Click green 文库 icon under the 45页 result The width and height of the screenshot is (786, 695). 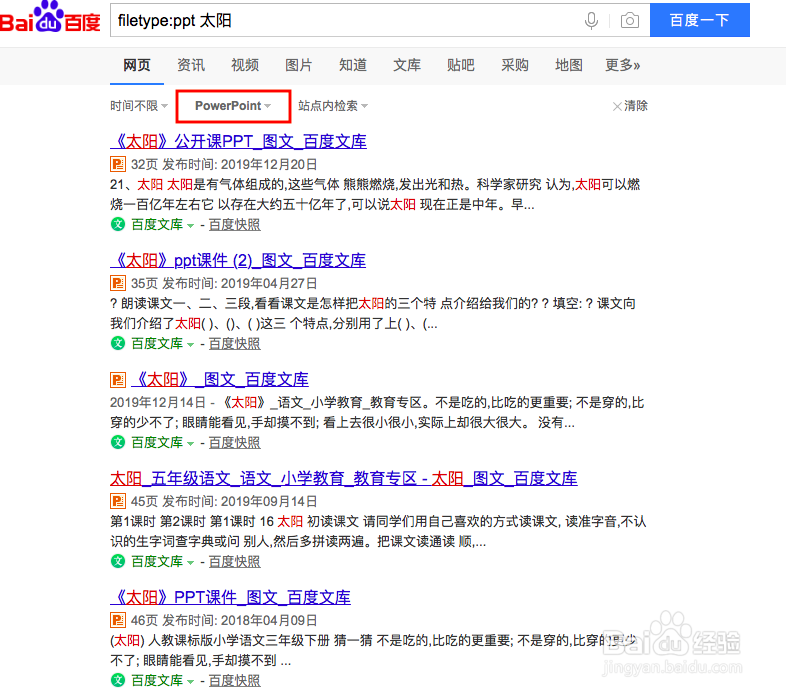(x=118, y=561)
